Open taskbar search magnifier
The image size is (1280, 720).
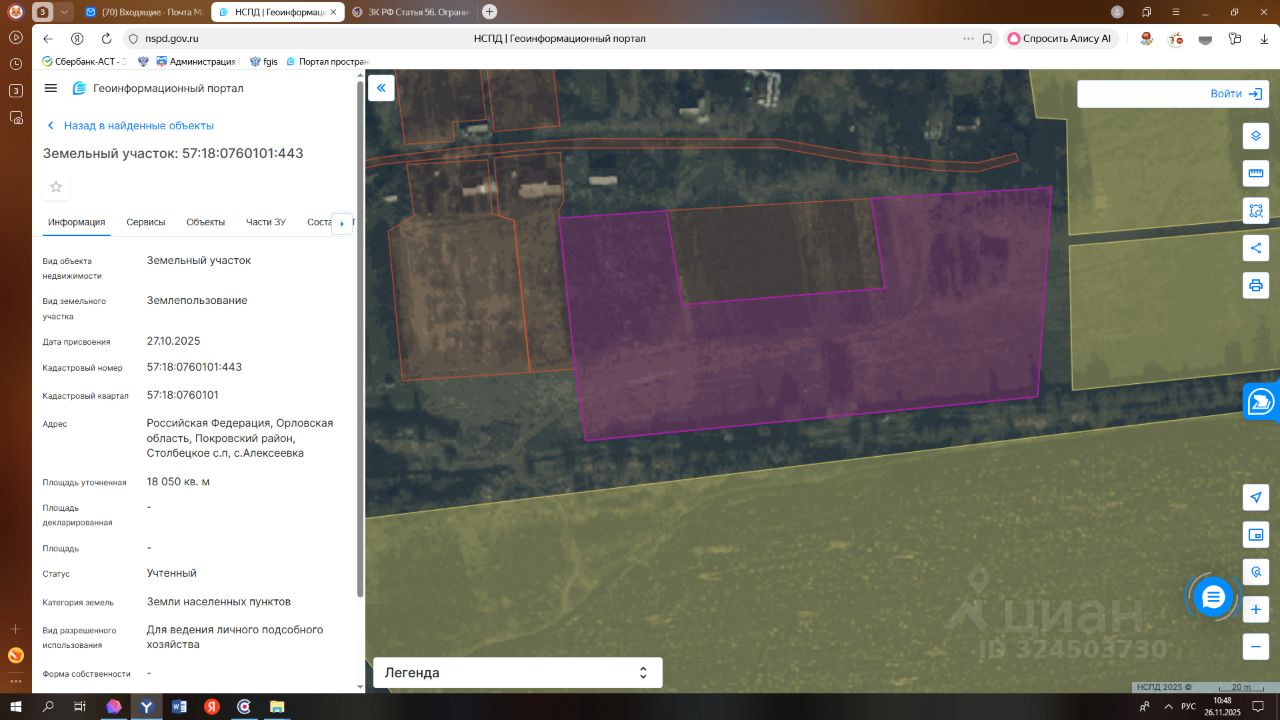[48, 706]
